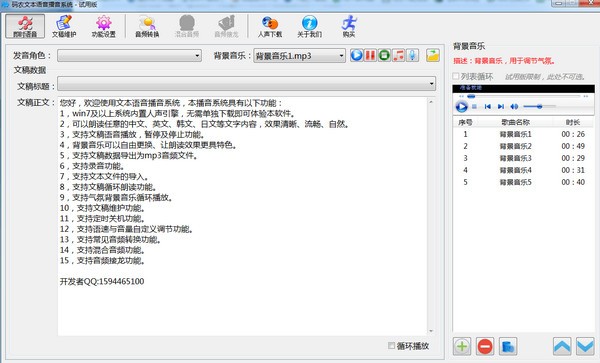Toggle the 循环播放 loop playback checkbox

click(x=391, y=346)
